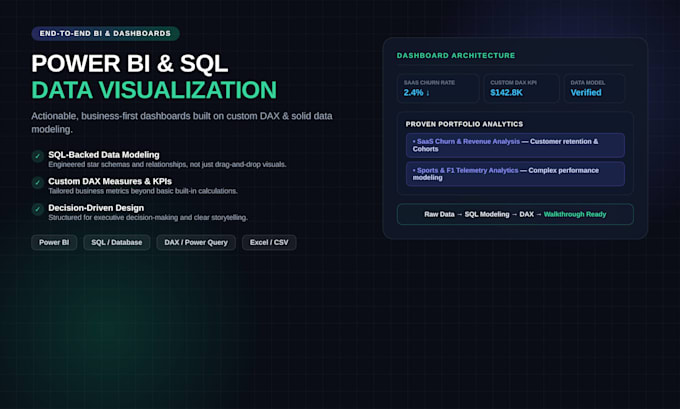Click text 'Tailored business metrics beyond basic'
This screenshot has height=409, width=680.
point(112,191)
